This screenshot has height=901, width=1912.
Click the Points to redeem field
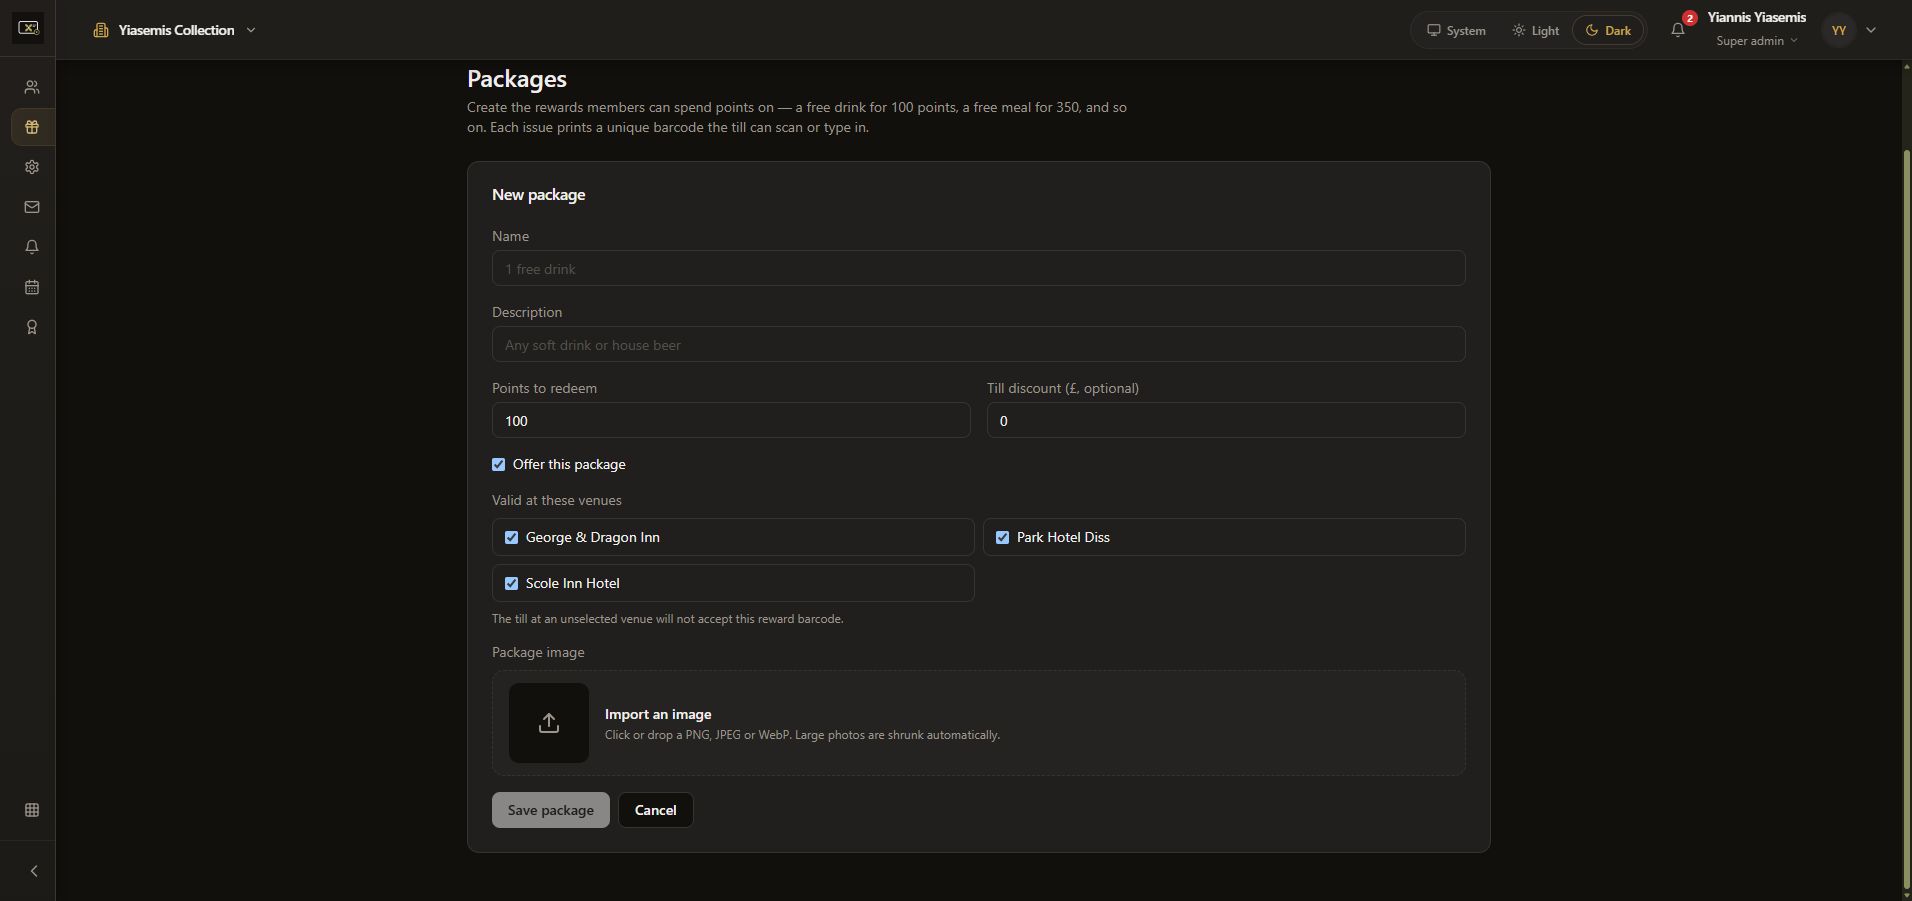pyautogui.click(x=731, y=420)
